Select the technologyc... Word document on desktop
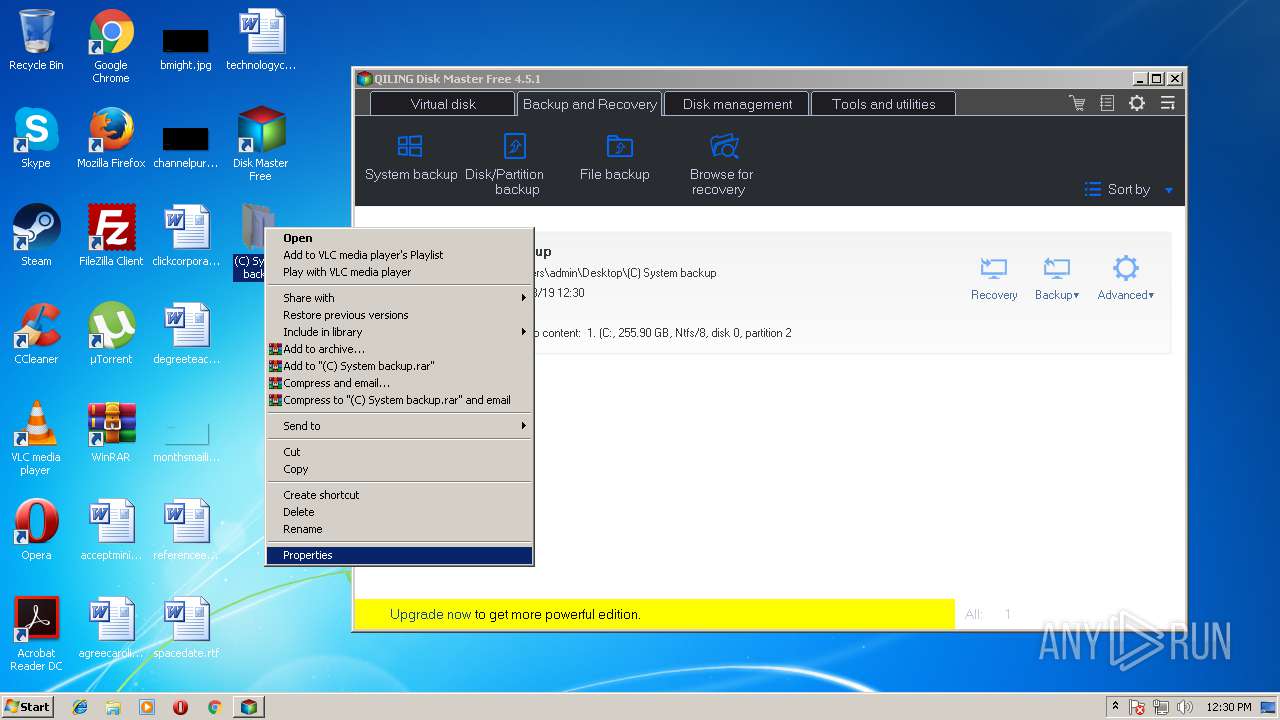 261,40
